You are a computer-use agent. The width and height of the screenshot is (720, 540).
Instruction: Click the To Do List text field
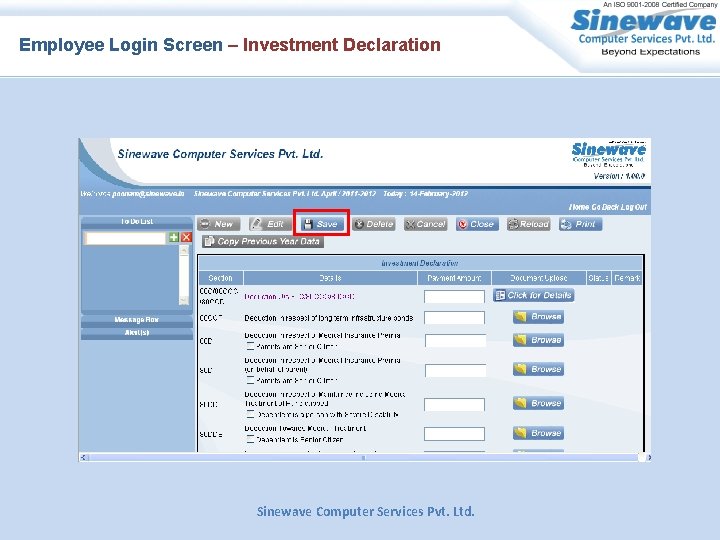125,238
